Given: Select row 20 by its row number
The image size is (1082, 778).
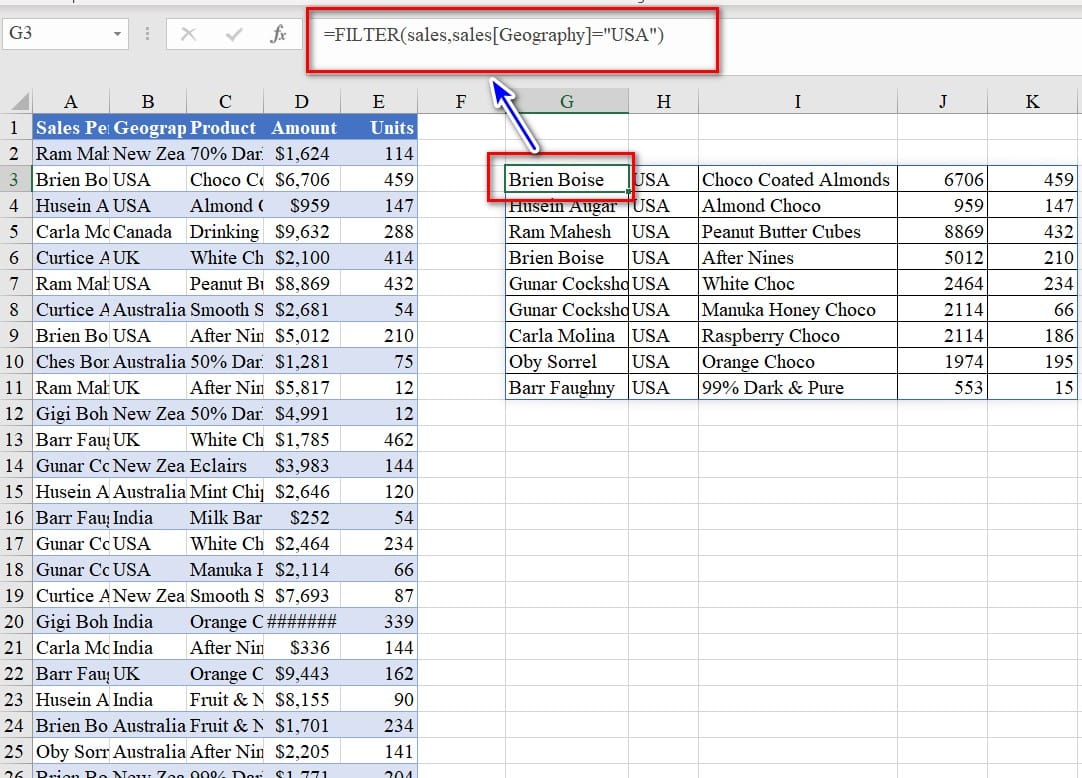Looking at the screenshot, I should pyautogui.click(x=15, y=622).
